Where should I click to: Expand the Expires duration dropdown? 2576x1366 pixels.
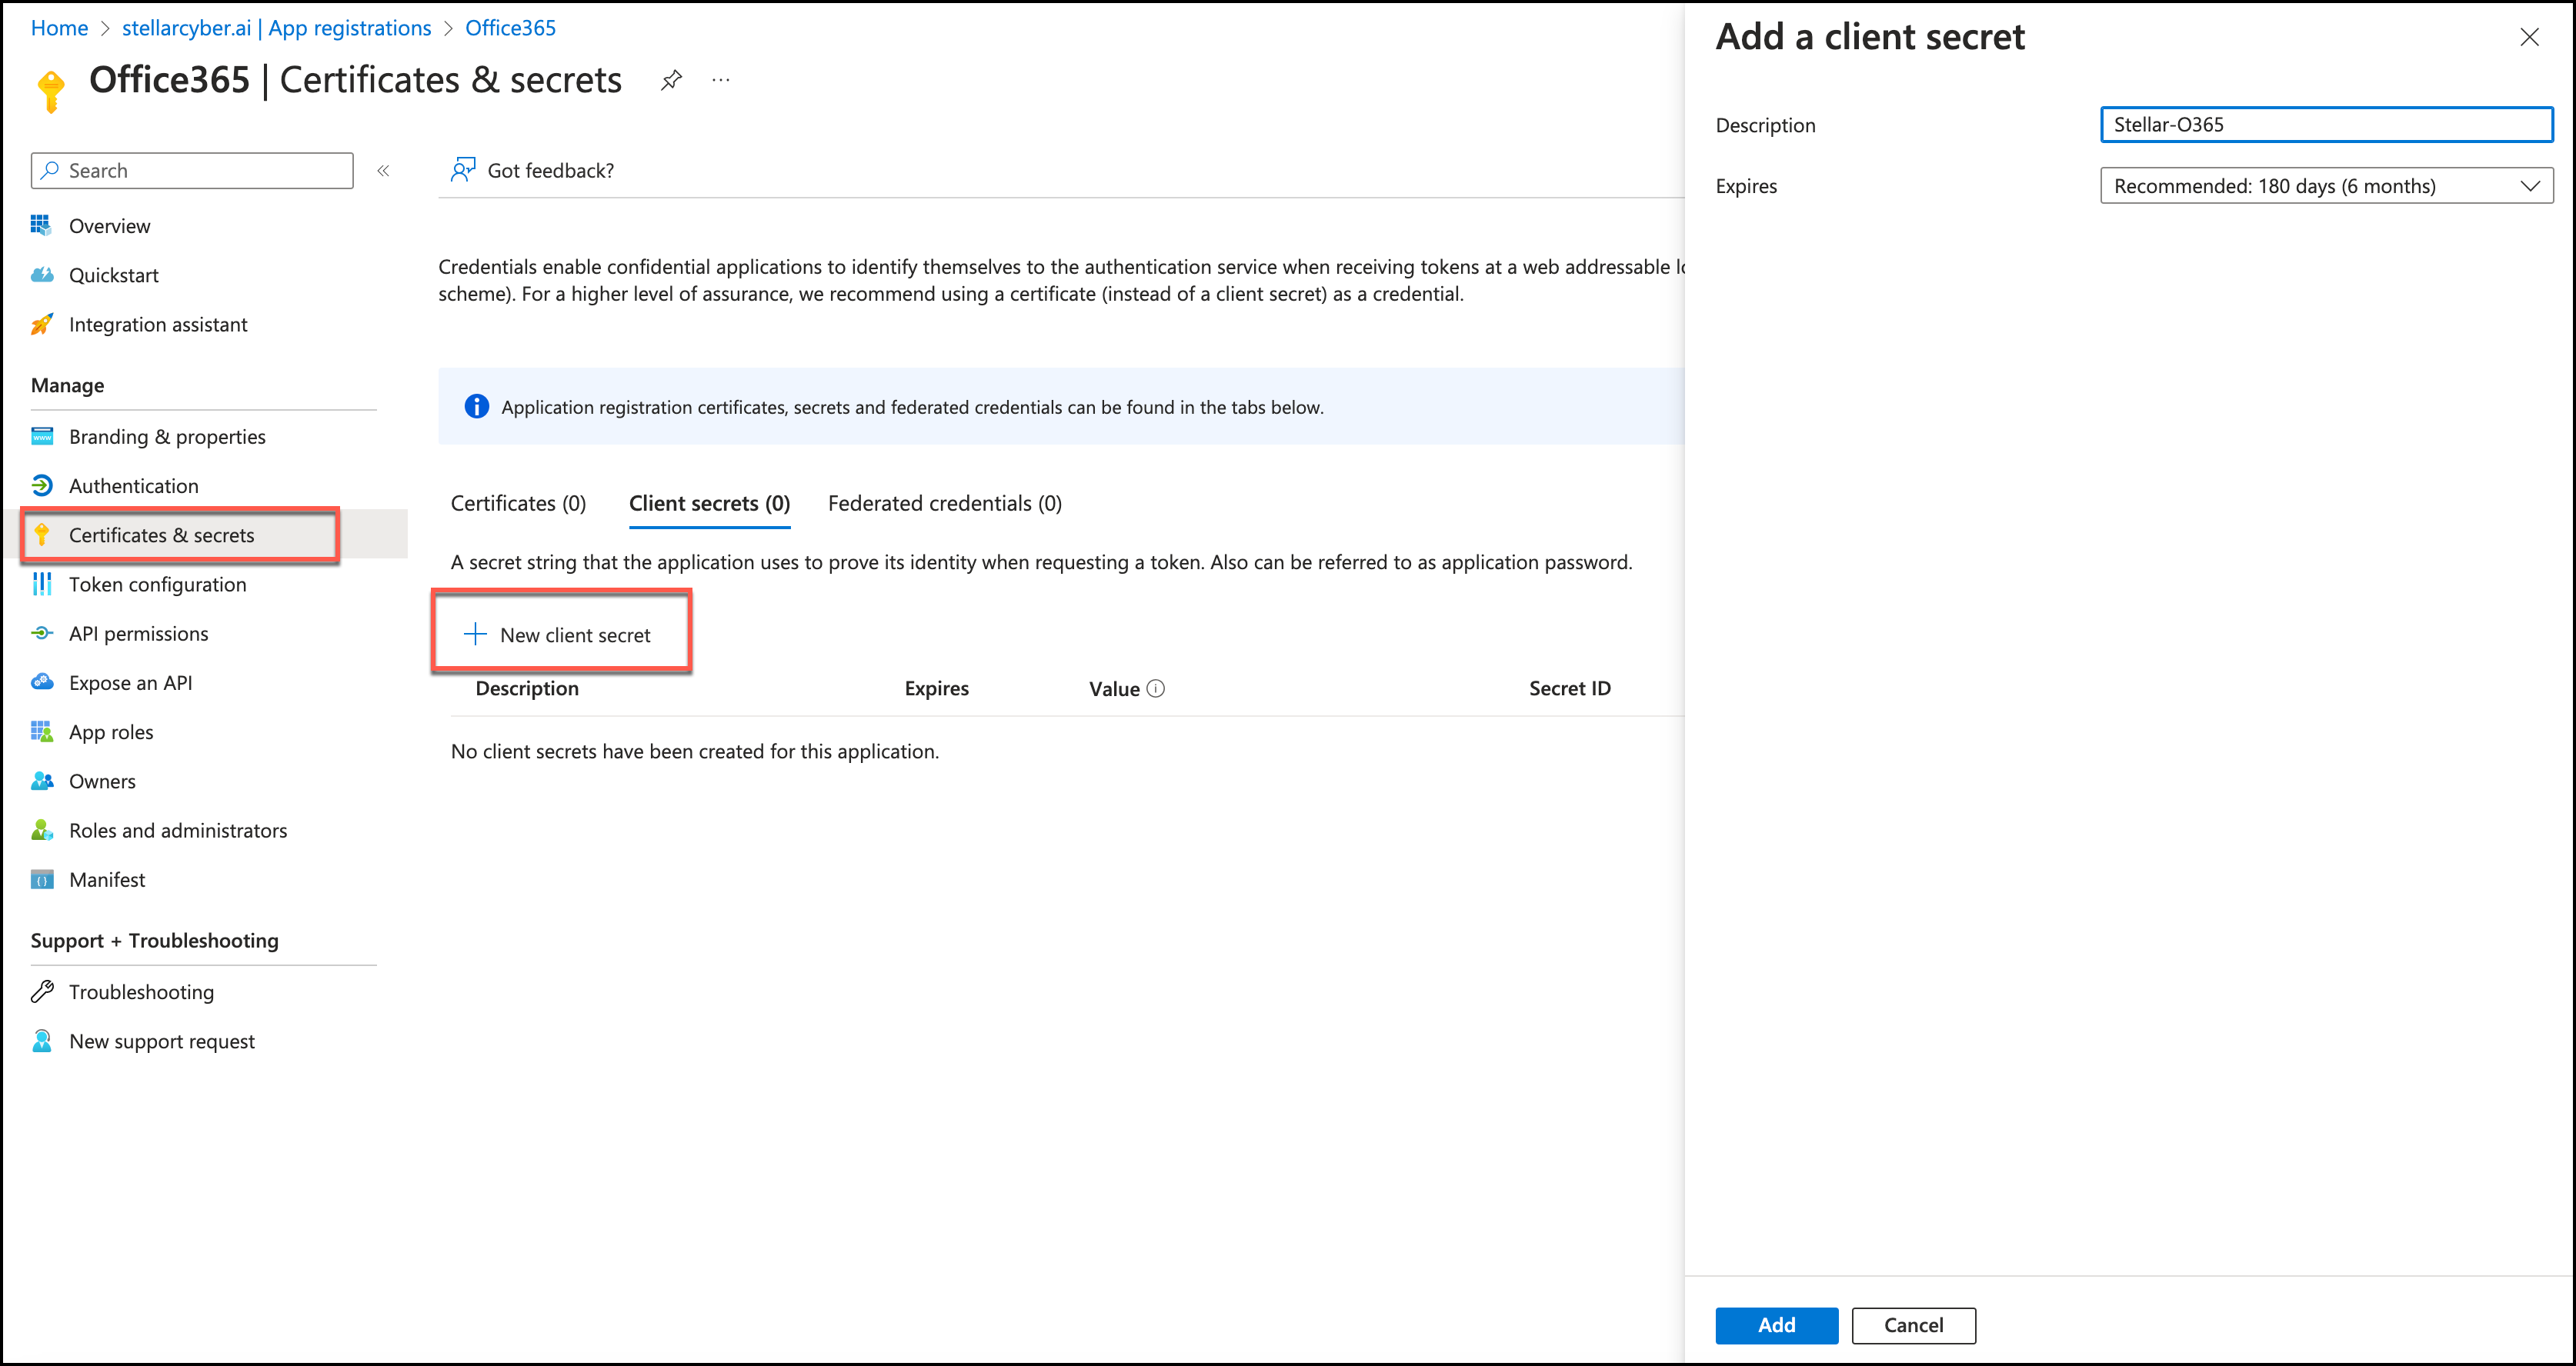(x=2325, y=186)
